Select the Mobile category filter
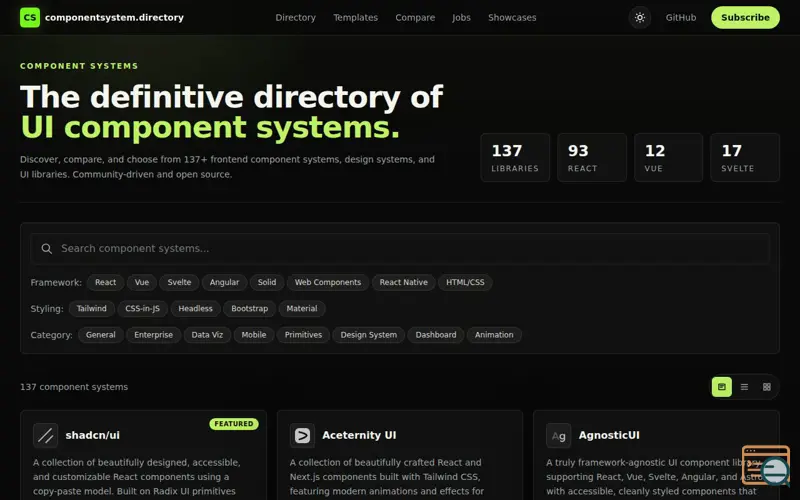This screenshot has height=500, width=800. tap(254, 335)
